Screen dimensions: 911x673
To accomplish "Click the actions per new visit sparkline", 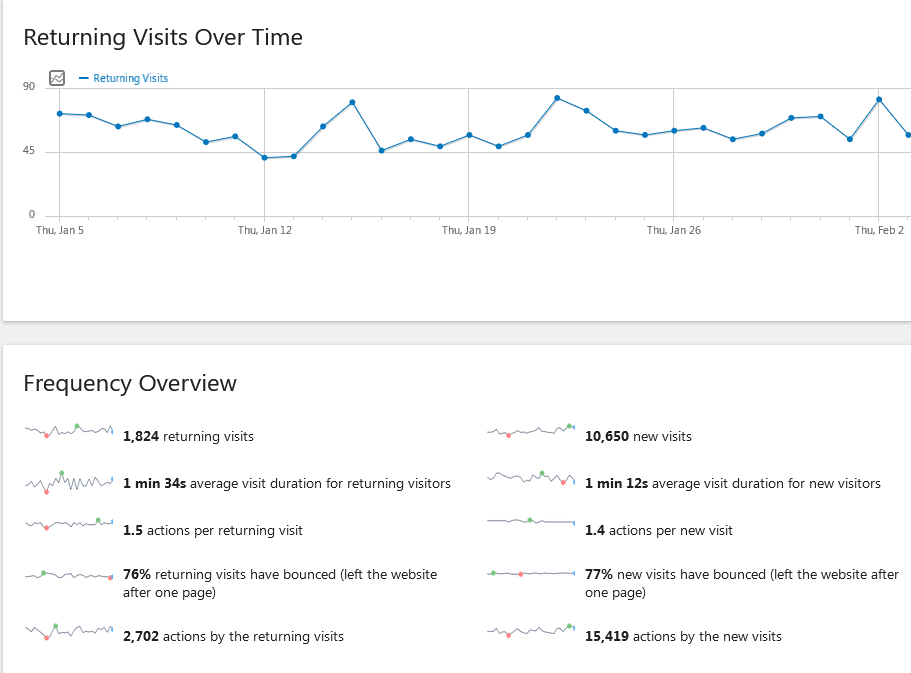I will 531,521.
